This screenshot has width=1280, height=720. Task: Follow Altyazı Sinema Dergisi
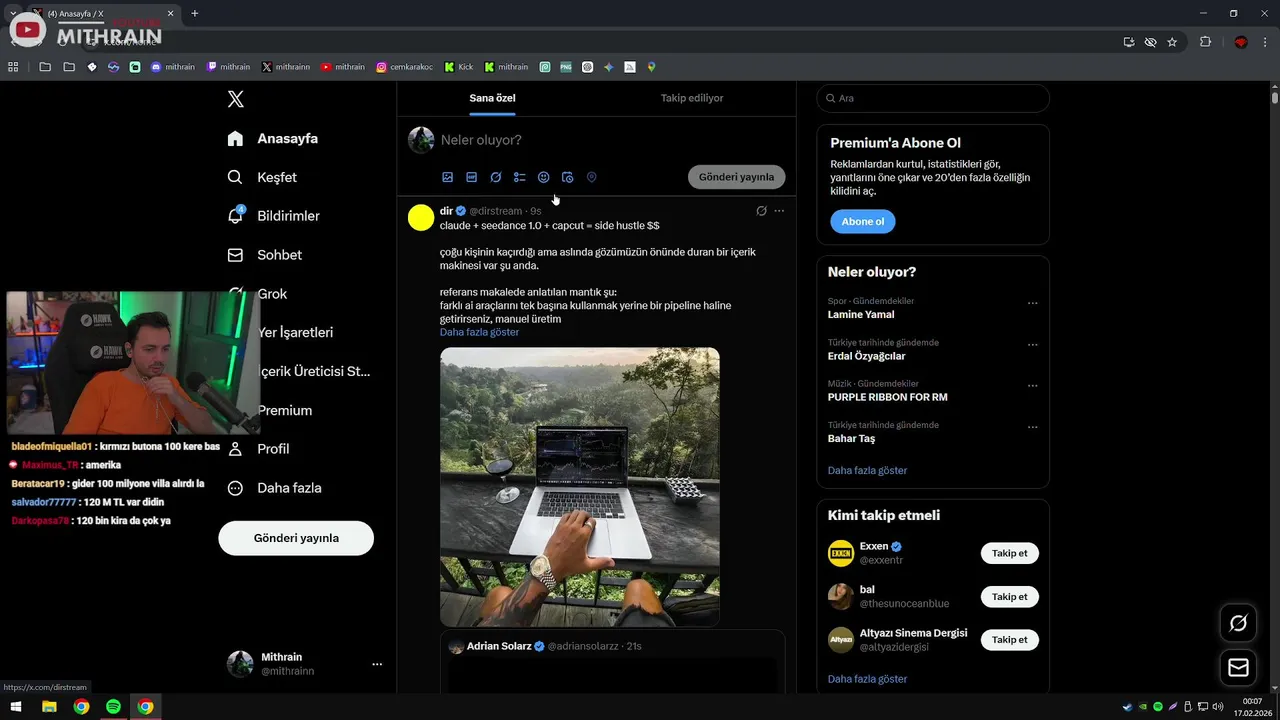click(x=1010, y=640)
